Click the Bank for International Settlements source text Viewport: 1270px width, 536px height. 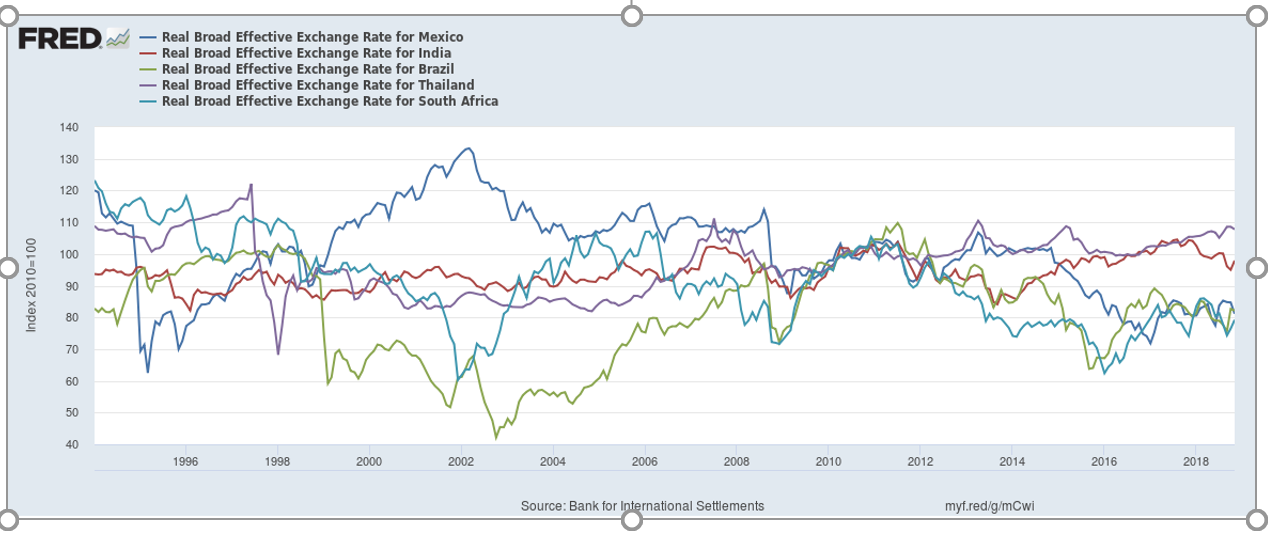pyautogui.click(x=642, y=506)
